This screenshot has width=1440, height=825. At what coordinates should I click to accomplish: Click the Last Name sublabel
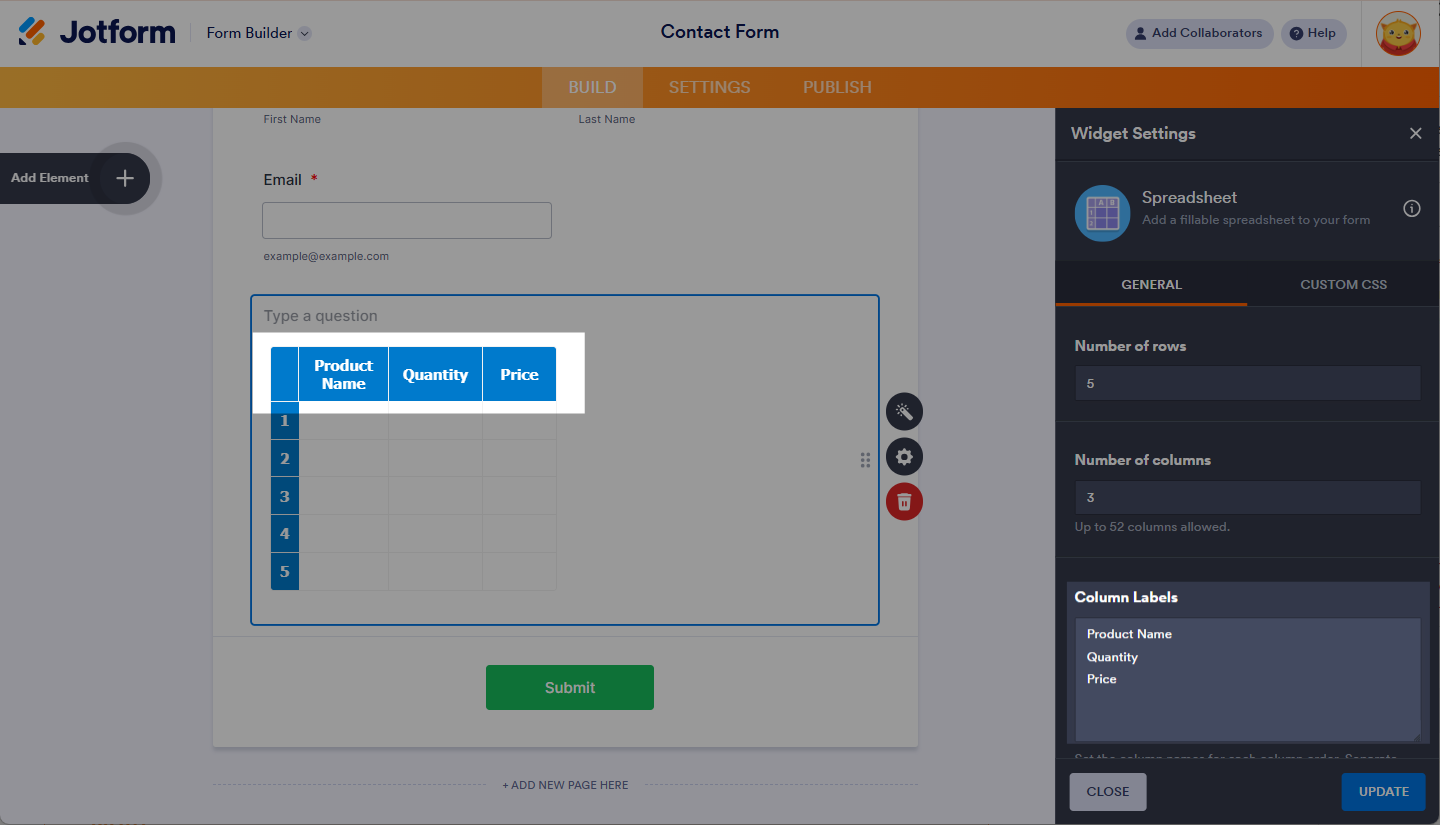click(x=607, y=119)
